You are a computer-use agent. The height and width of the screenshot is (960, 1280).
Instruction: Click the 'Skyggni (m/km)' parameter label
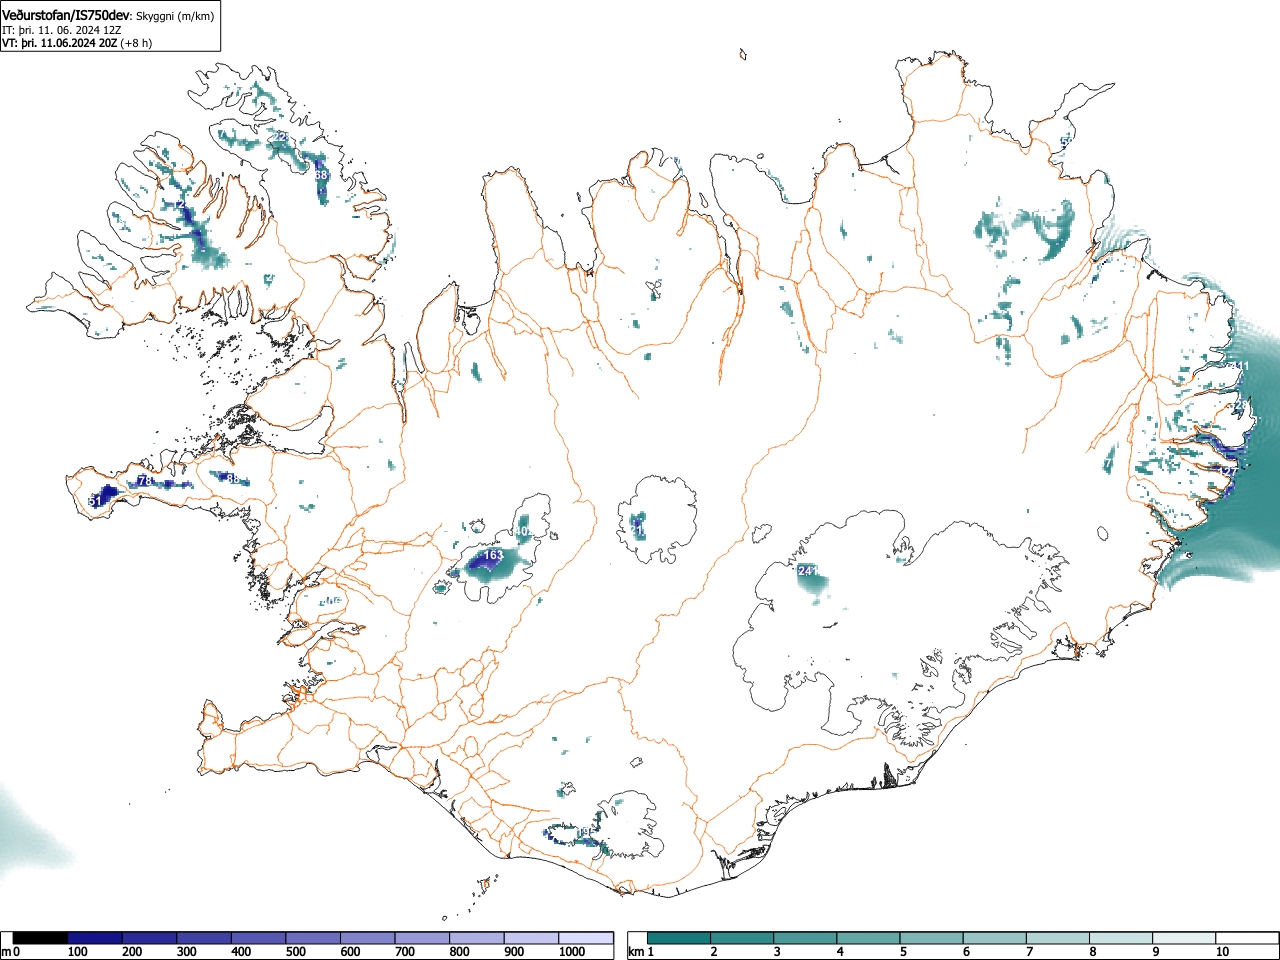pyautogui.click(x=174, y=16)
